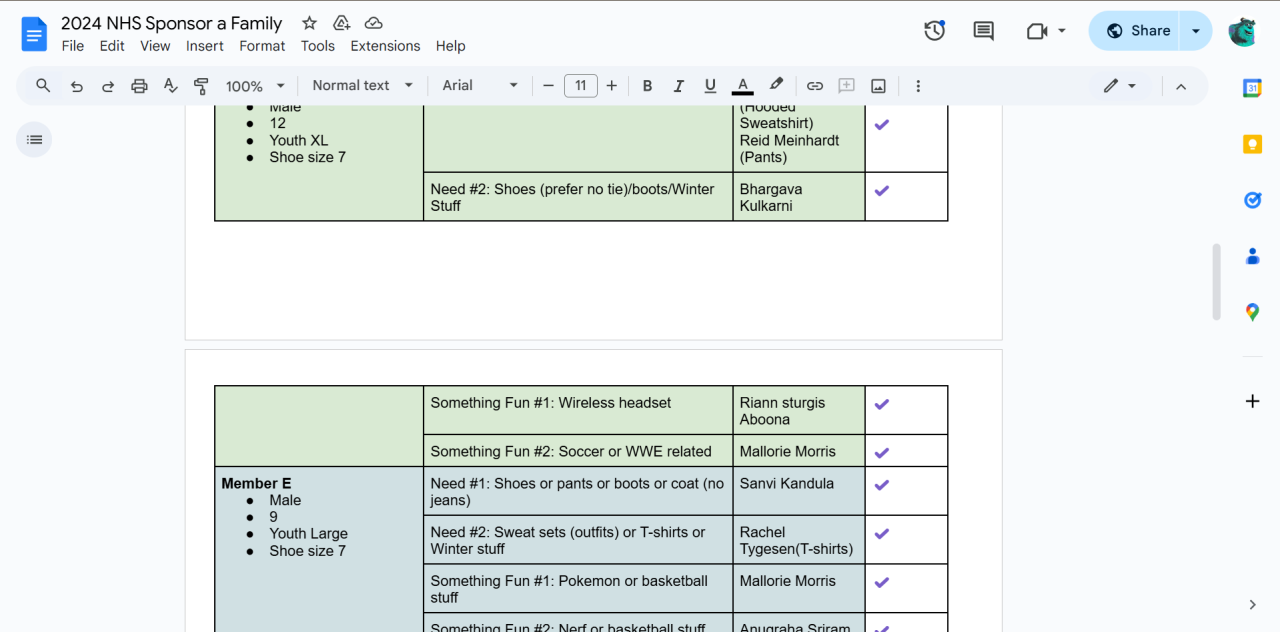Open the editing mode pencil dropdown
The width and height of the screenshot is (1280, 632).
[x=1120, y=86]
